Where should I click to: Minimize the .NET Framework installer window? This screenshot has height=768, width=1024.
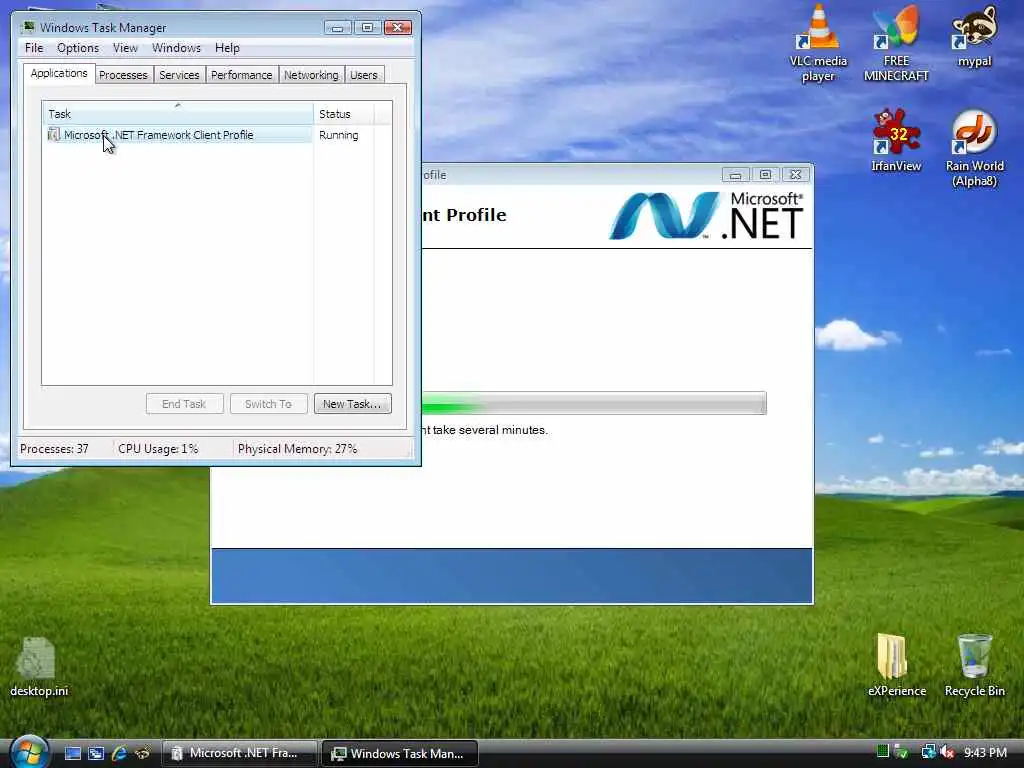click(735, 174)
